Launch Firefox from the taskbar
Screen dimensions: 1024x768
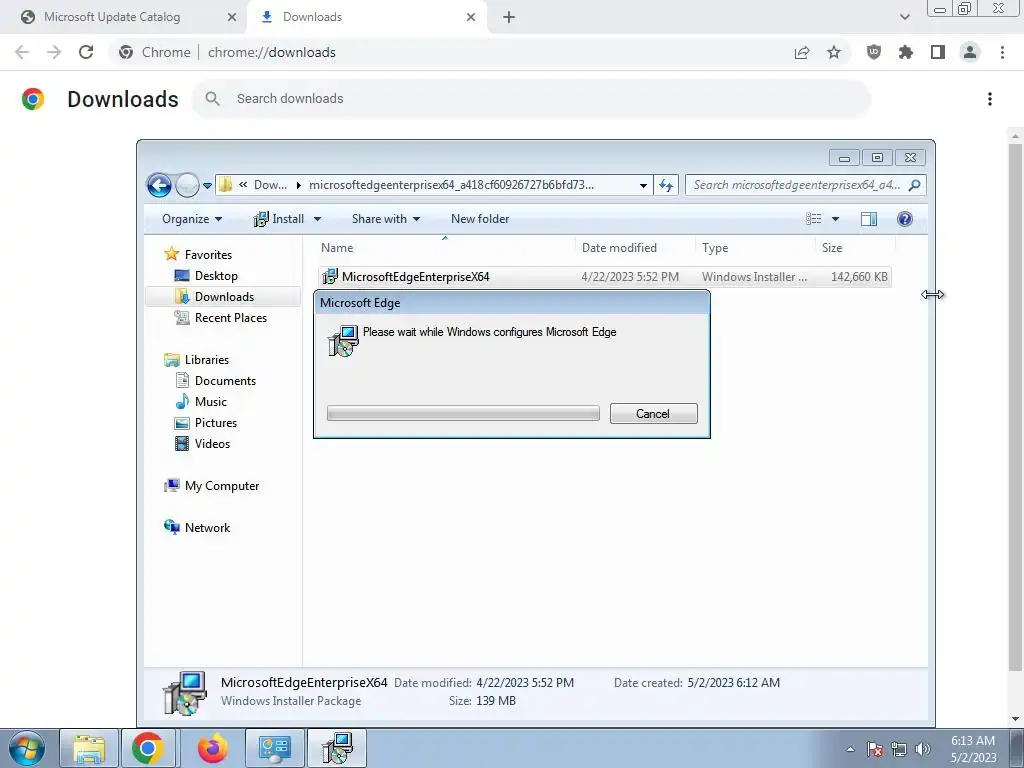(x=213, y=748)
